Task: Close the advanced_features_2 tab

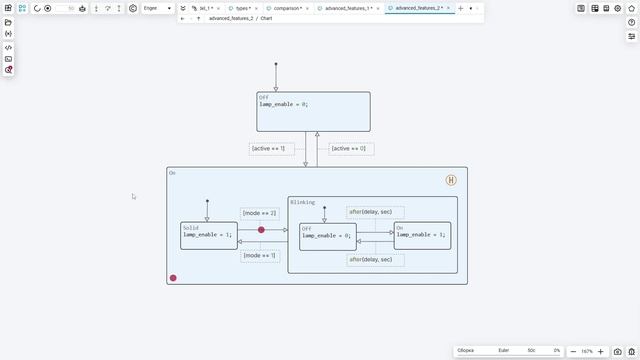Action: [449, 8]
